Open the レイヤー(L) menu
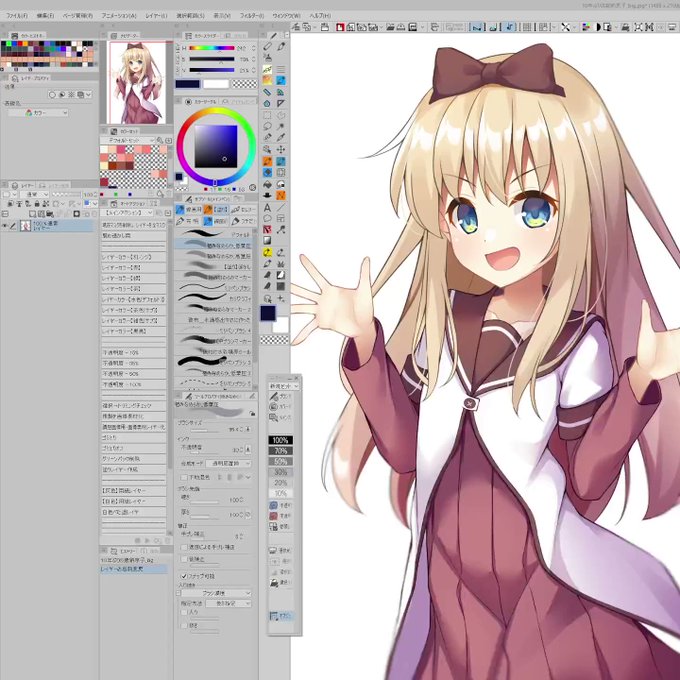Viewport: 680px width, 680px height. (x=156, y=16)
